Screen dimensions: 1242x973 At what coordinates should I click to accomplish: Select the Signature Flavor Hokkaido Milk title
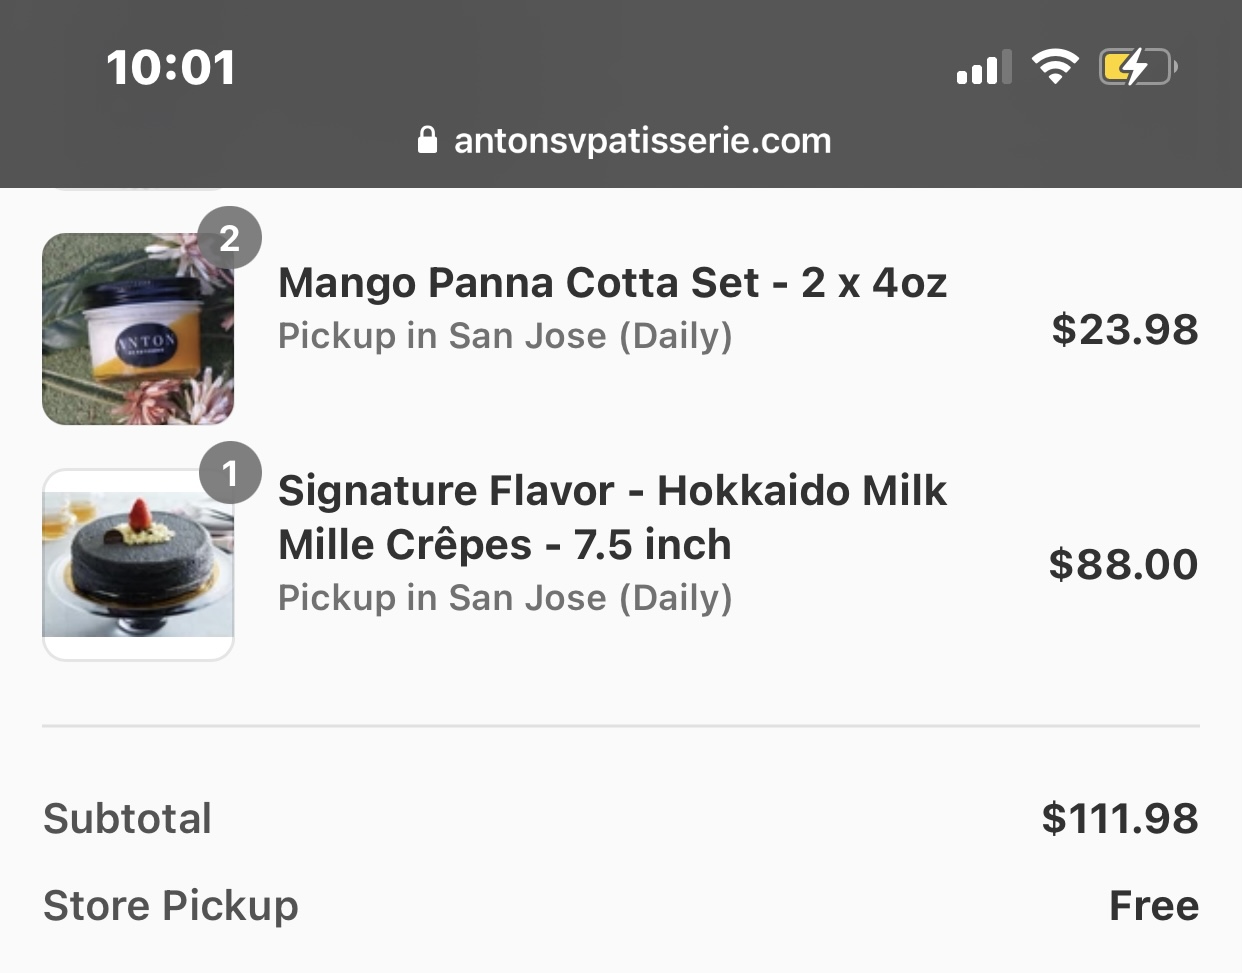point(612,517)
